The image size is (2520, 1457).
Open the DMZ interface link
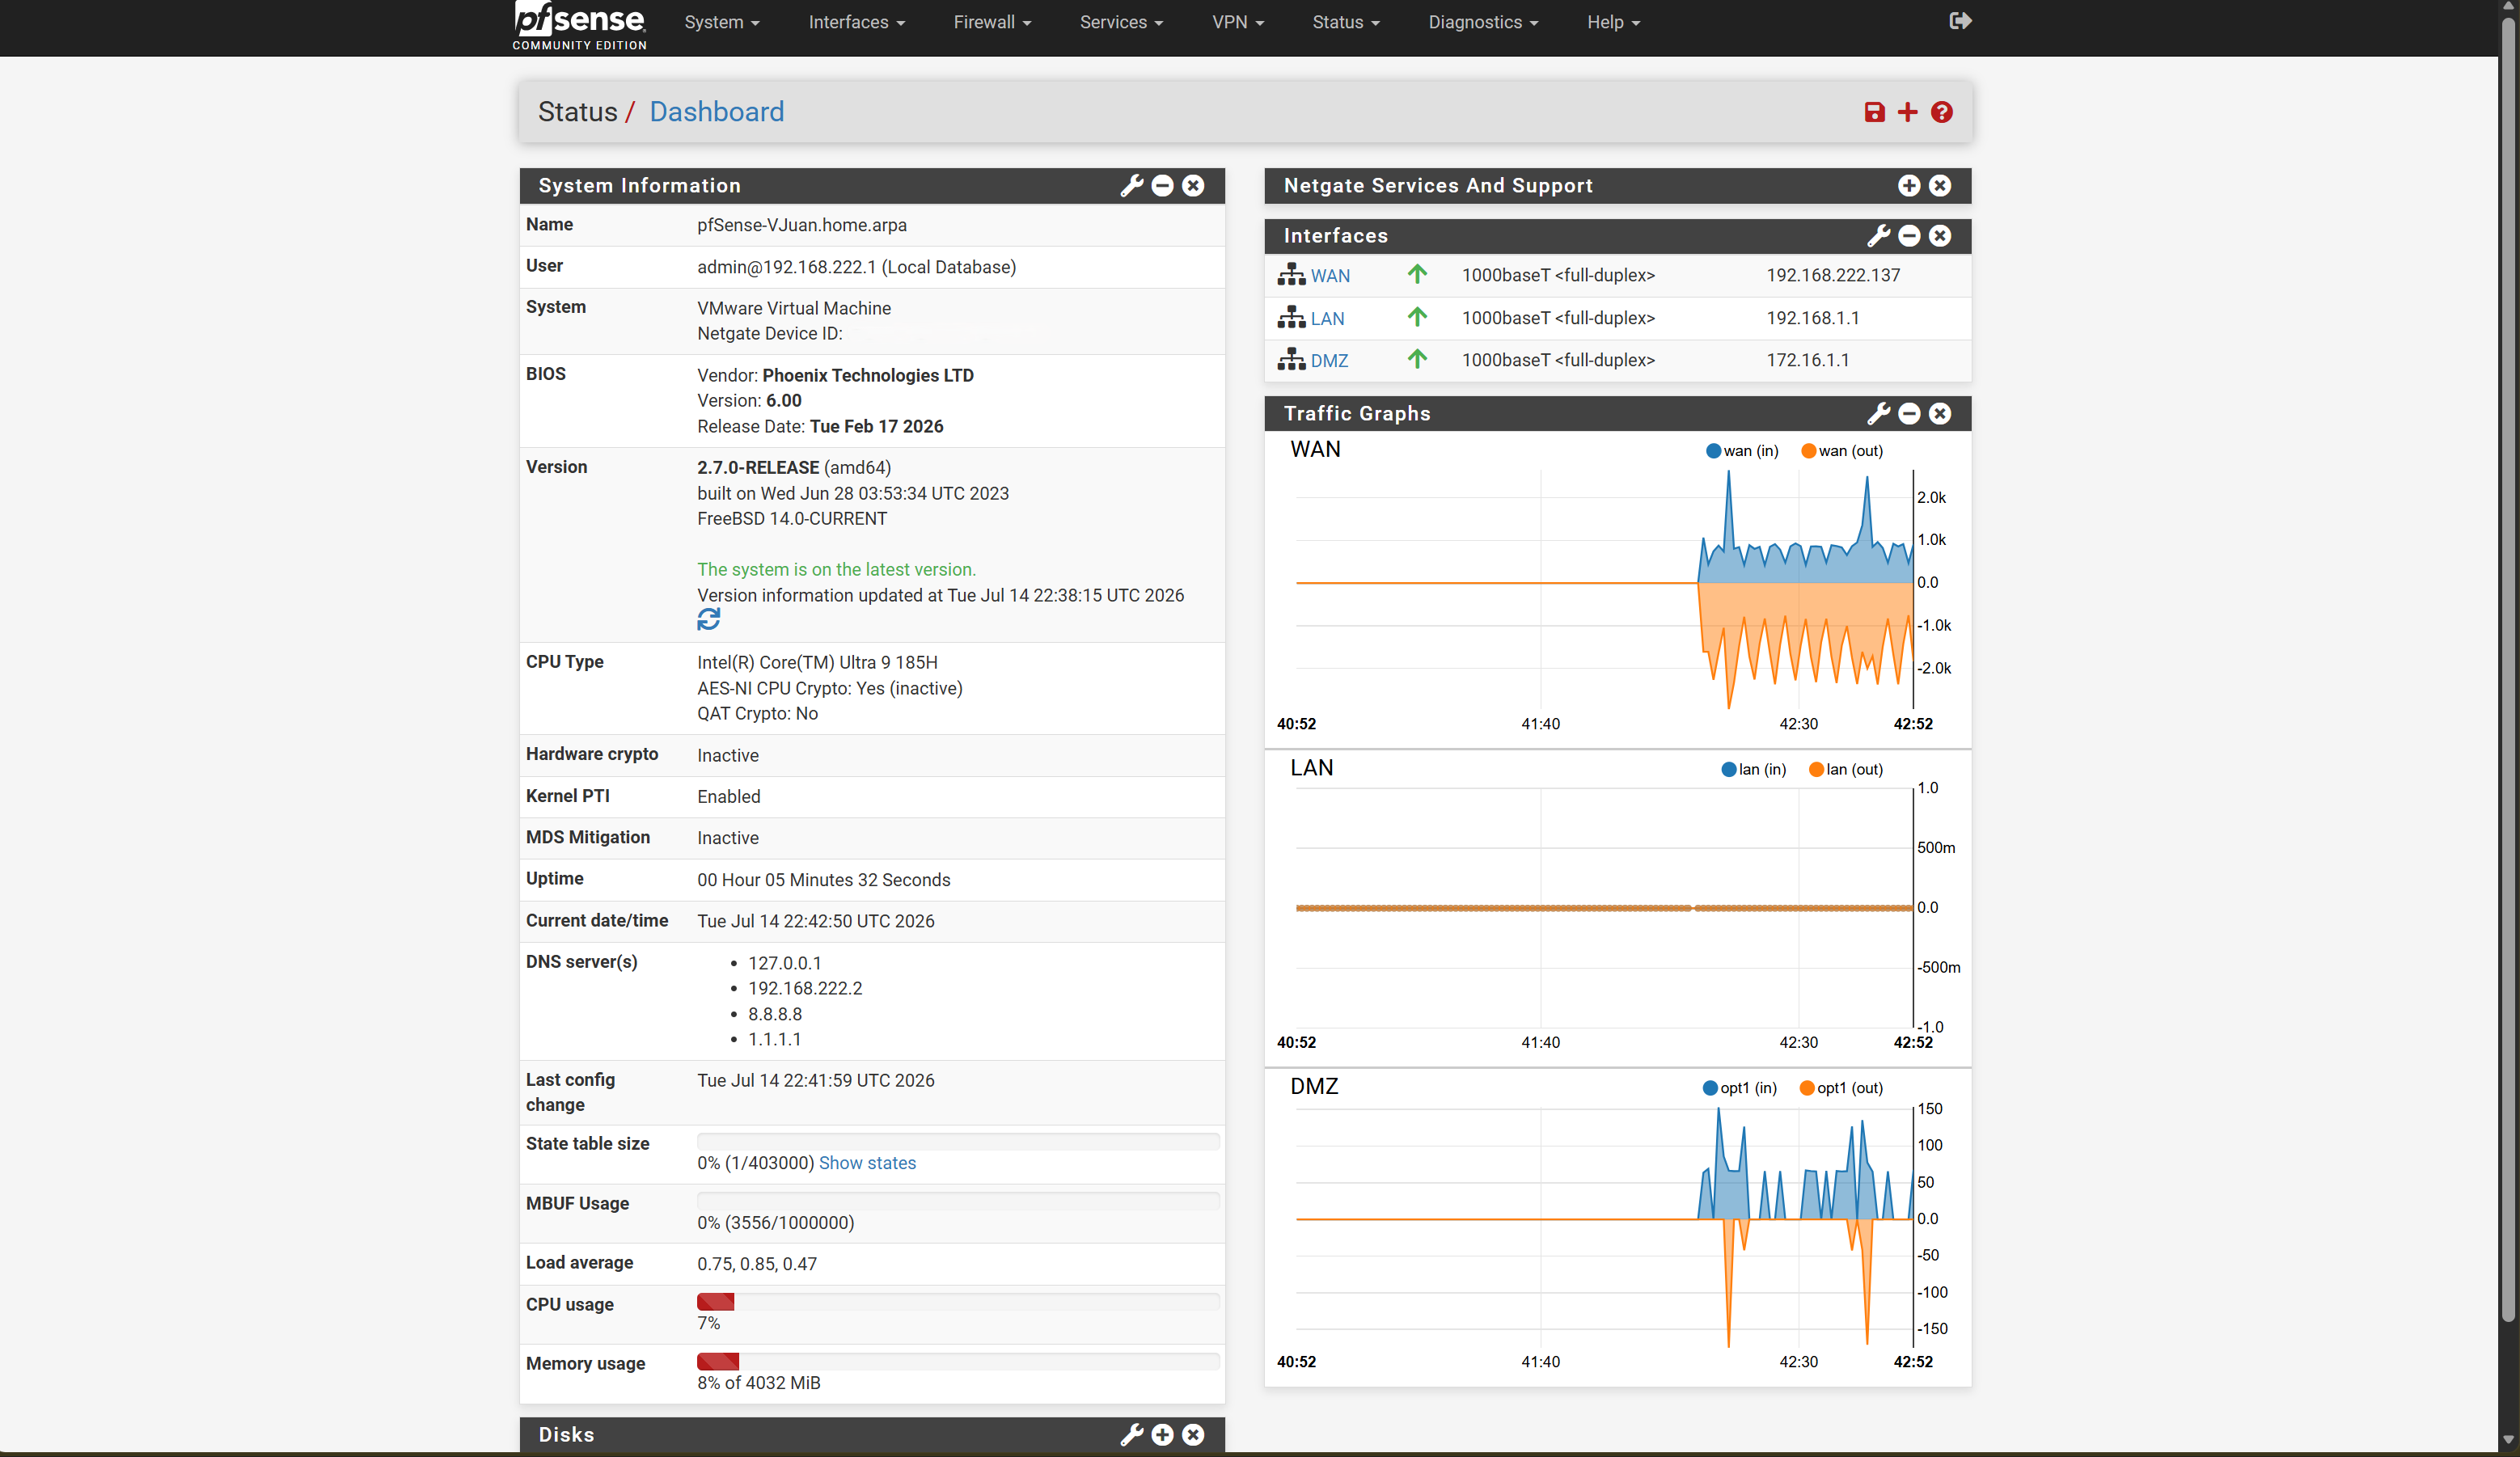tap(1329, 361)
